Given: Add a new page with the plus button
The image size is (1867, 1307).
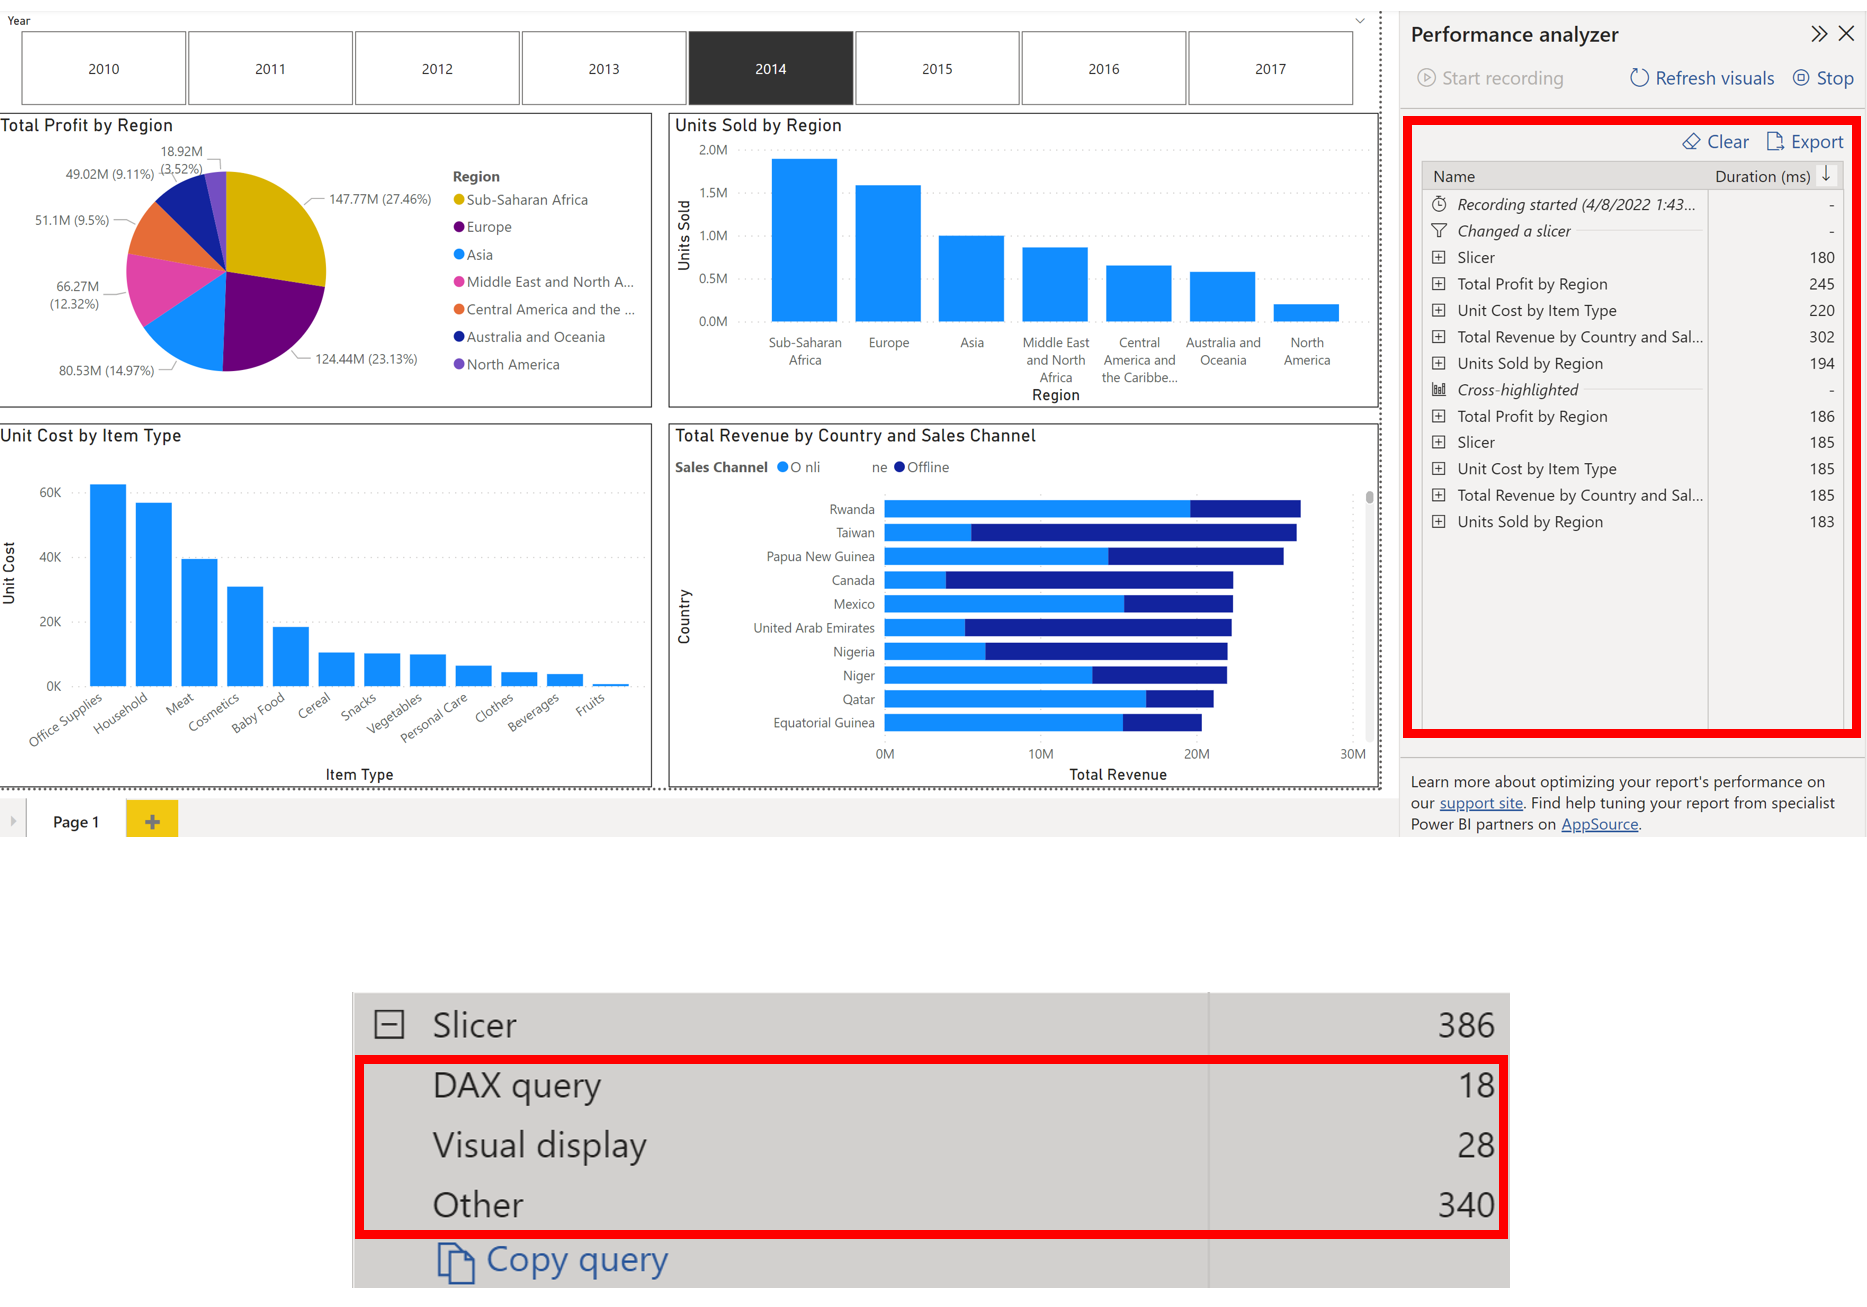Looking at the screenshot, I should click(151, 820).
